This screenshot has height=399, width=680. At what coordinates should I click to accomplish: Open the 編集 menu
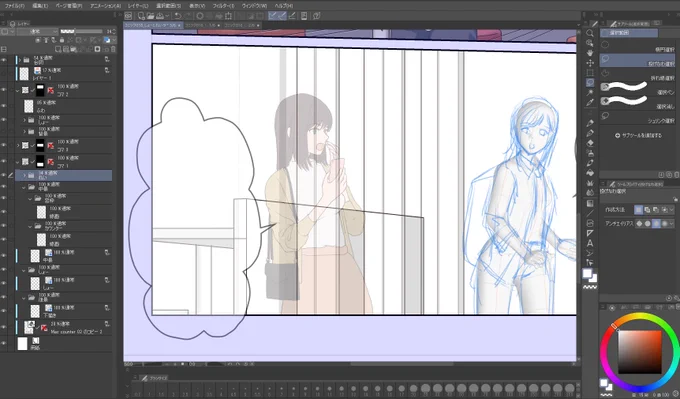pyautogui.click(x=40, y=6)
